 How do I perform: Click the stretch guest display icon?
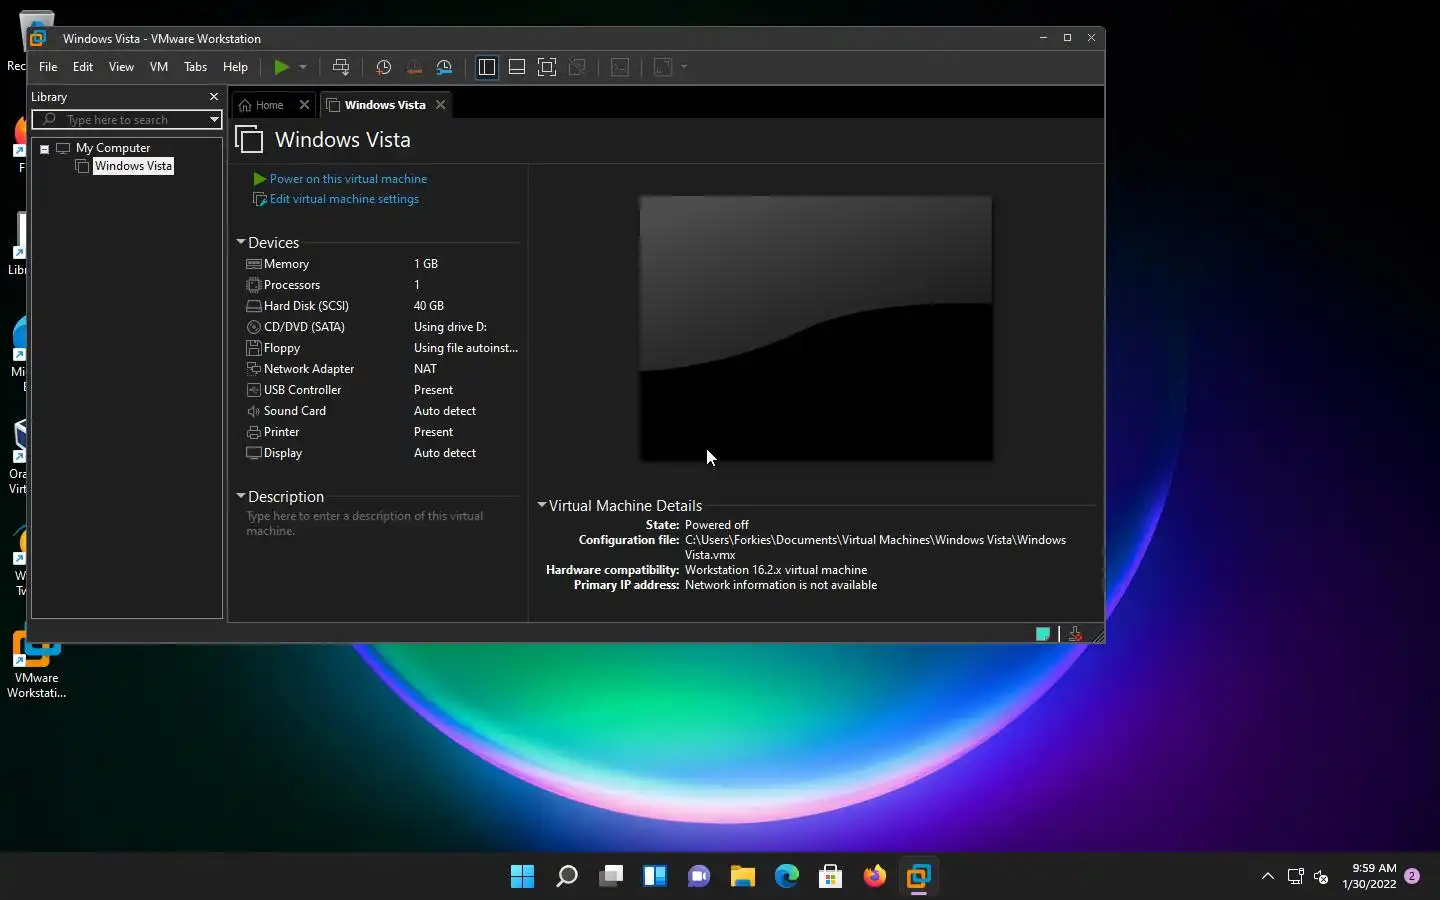662,67
